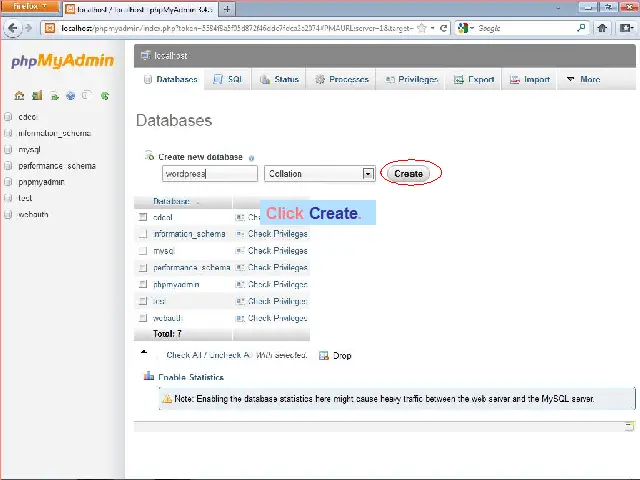
Task: Click the Firefox address bar
Action: (237, 28)
